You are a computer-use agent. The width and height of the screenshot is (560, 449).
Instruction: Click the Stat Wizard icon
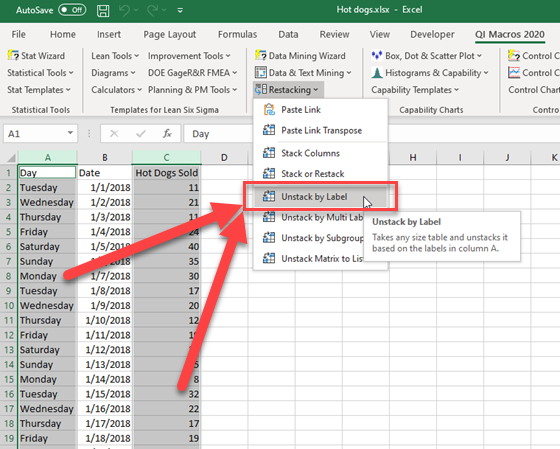13,55
